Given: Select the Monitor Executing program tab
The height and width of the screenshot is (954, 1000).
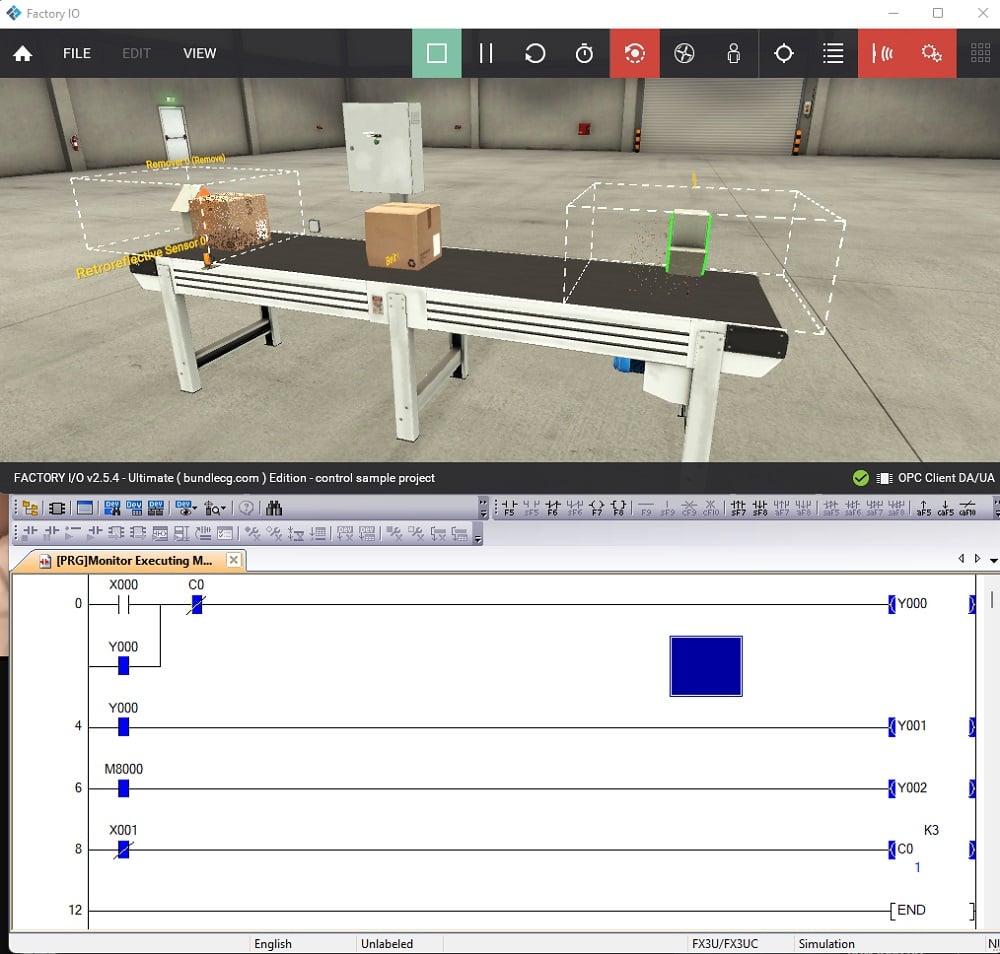Looking at the screenshot, I should click(x=130, y=560).
